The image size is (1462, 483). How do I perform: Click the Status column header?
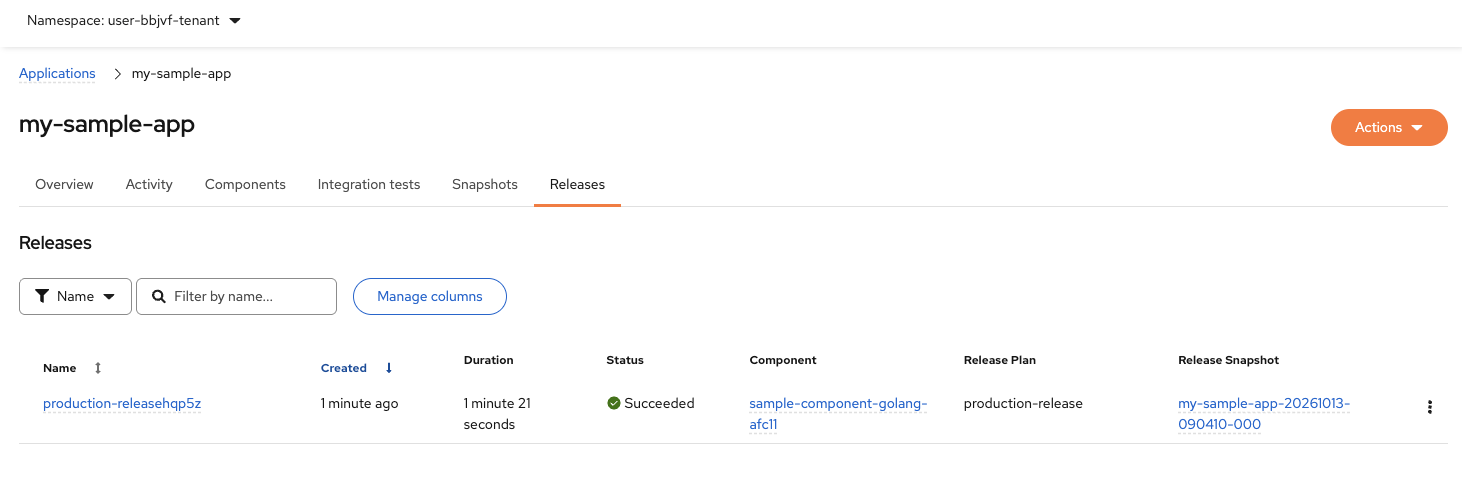tap(625, 360)
